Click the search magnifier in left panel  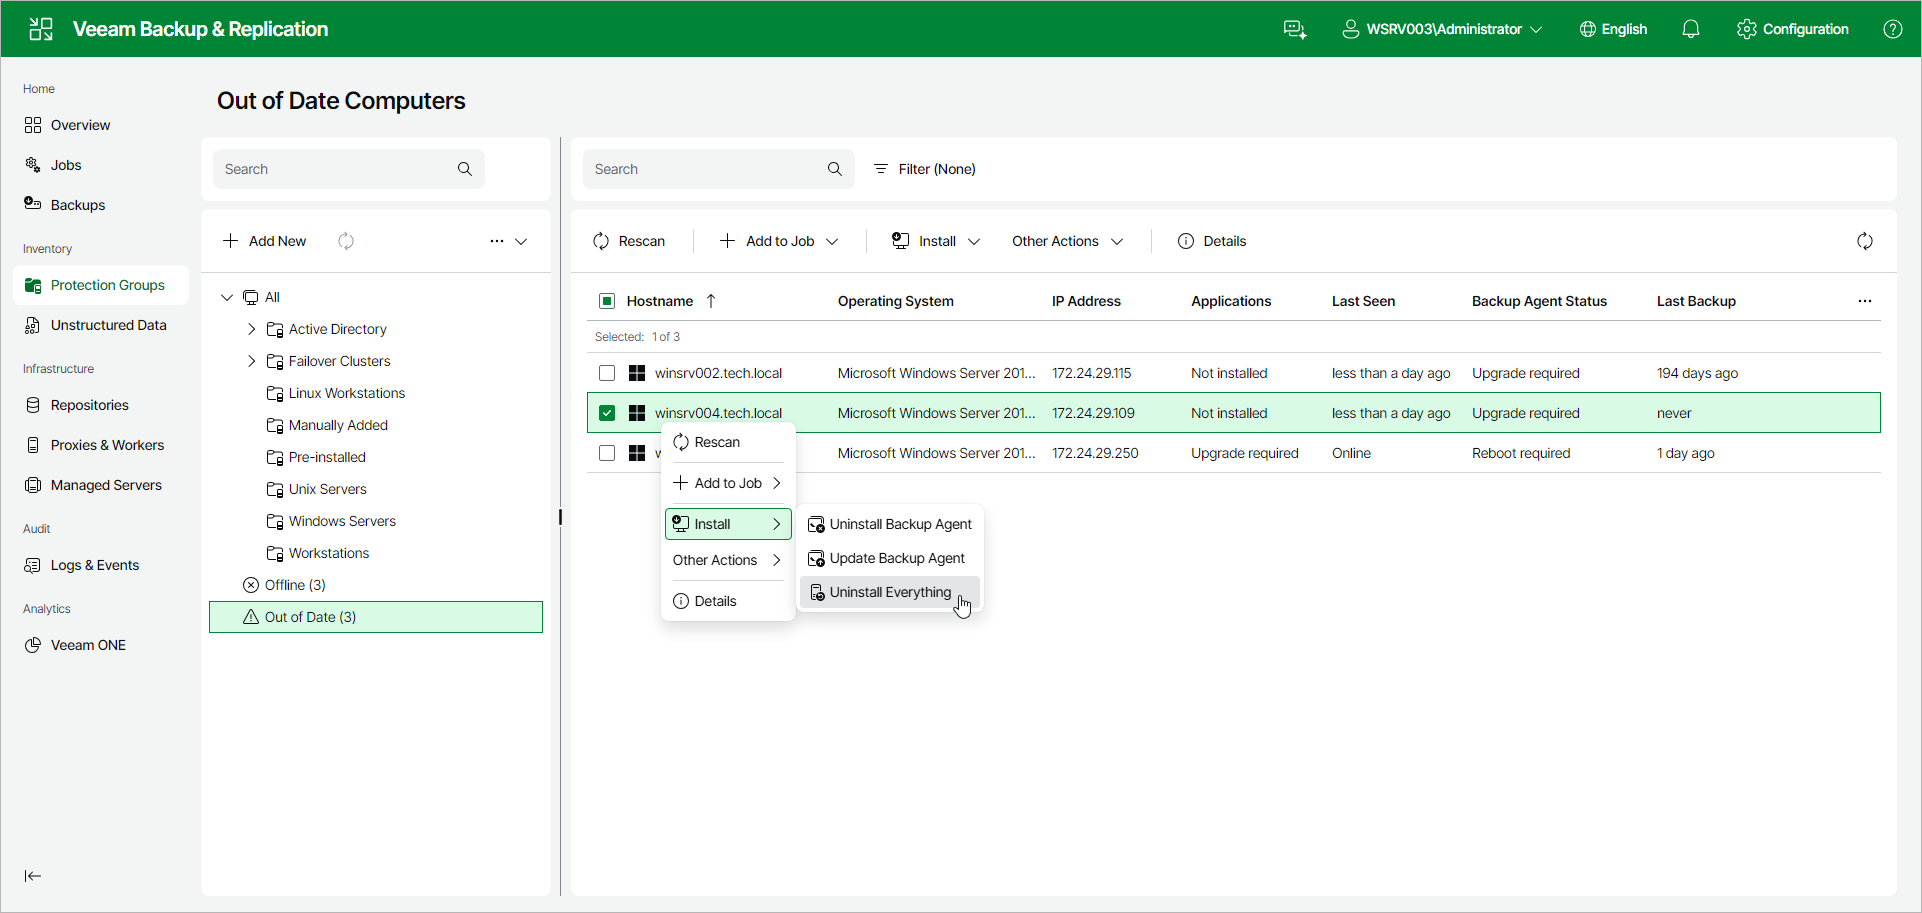tap(465, 169)
